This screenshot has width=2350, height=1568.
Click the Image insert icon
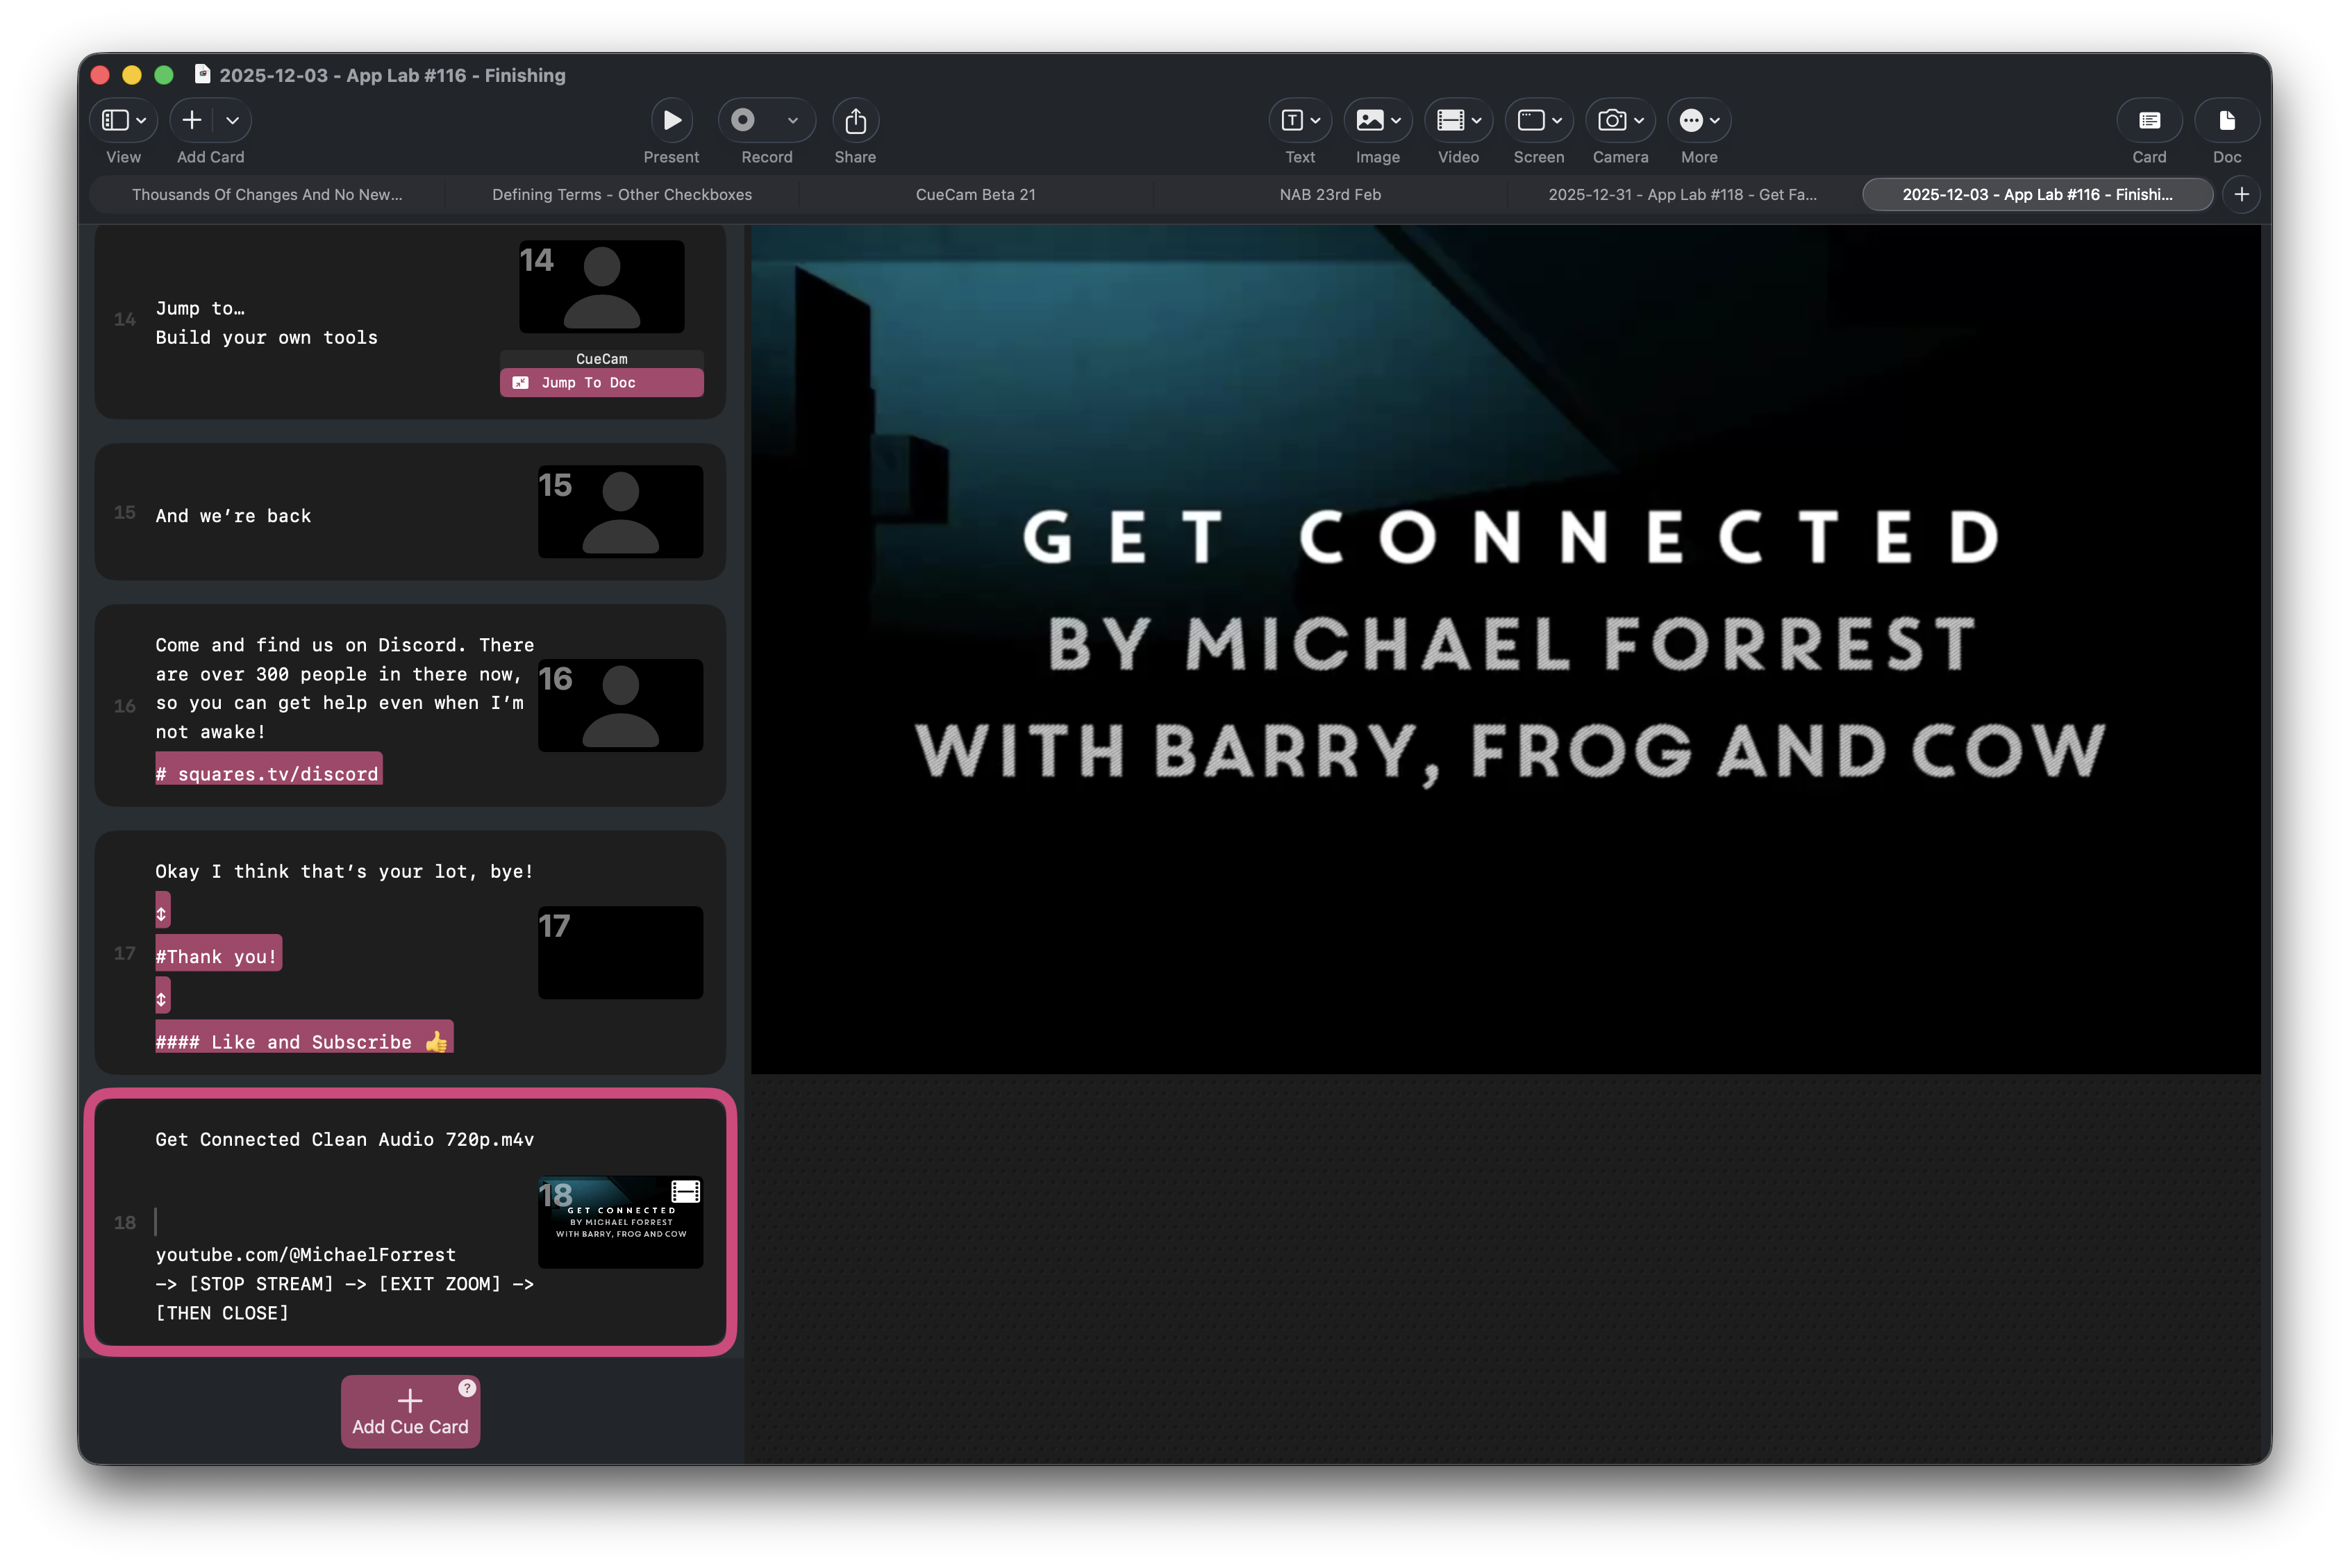1369,120
